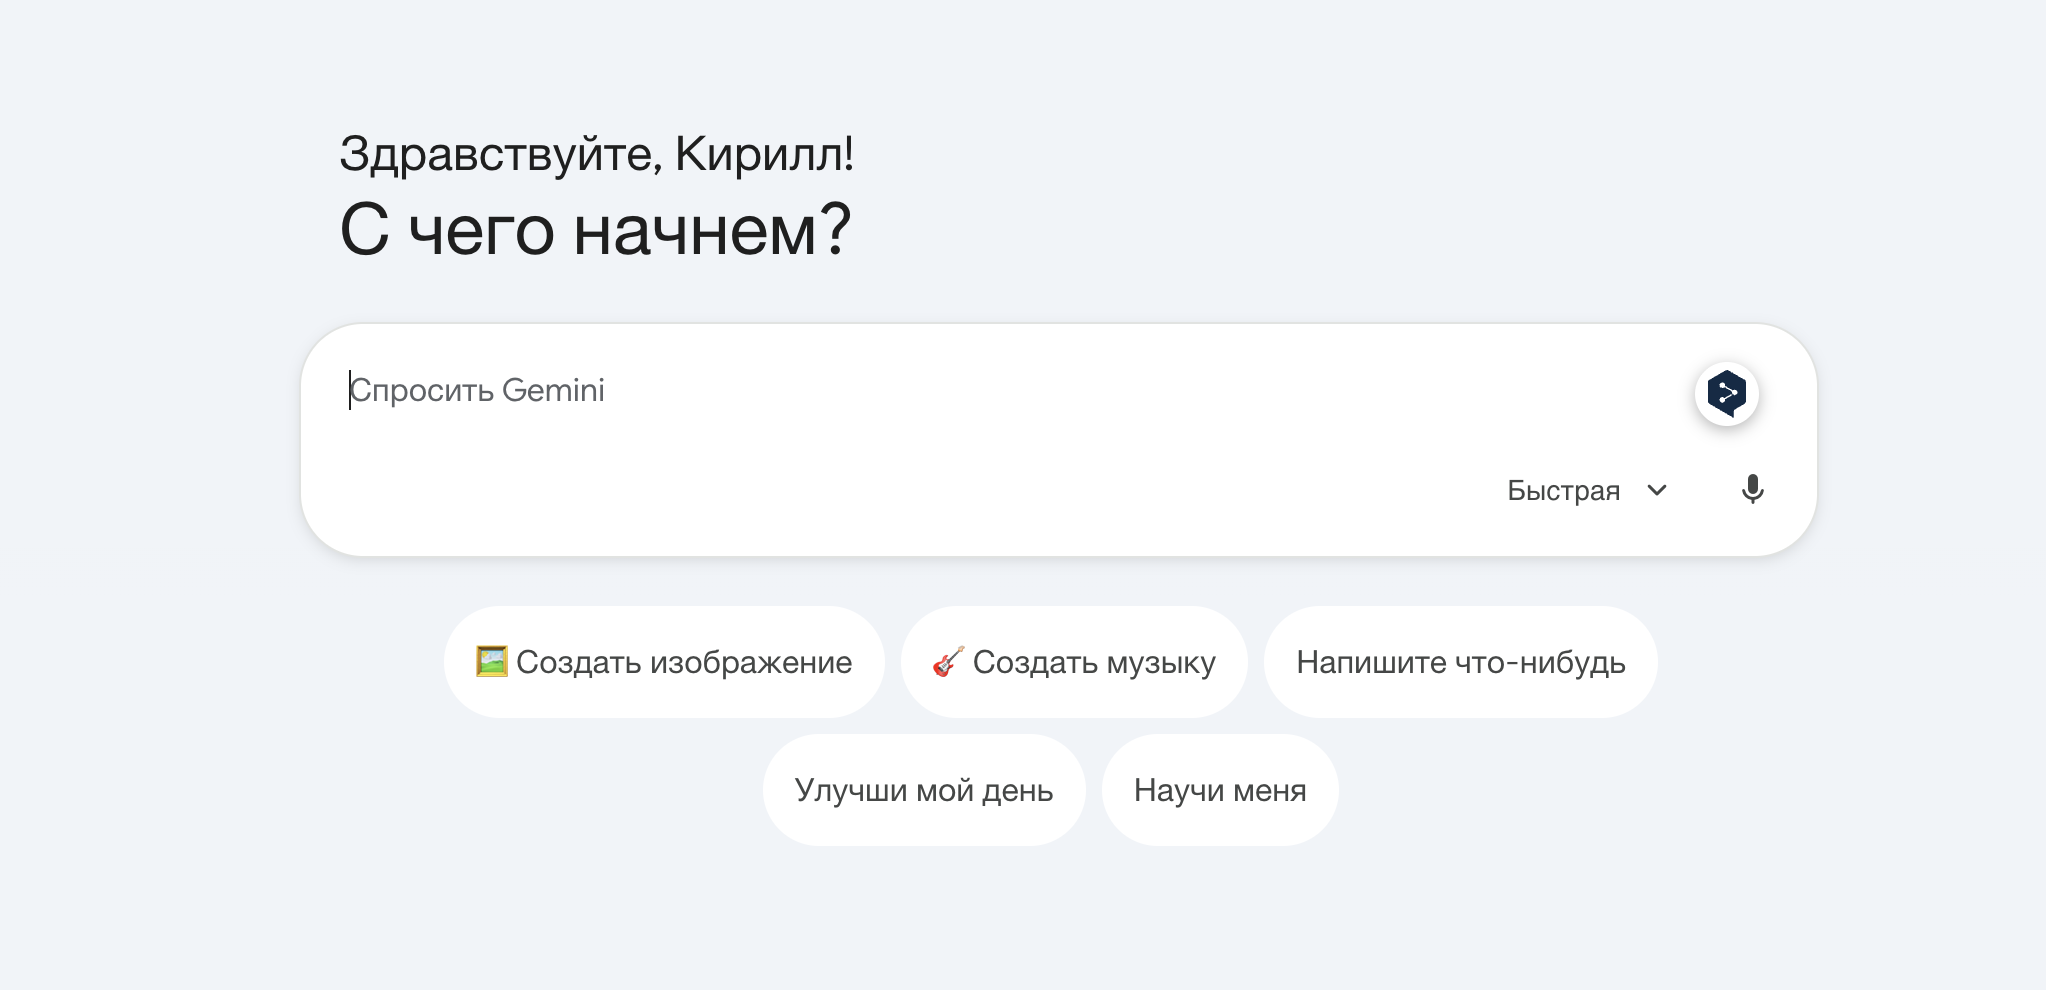2046x990 pixels.
Task: Choose the Создать изображение suggestion chip
Action: tap(664, 662)
